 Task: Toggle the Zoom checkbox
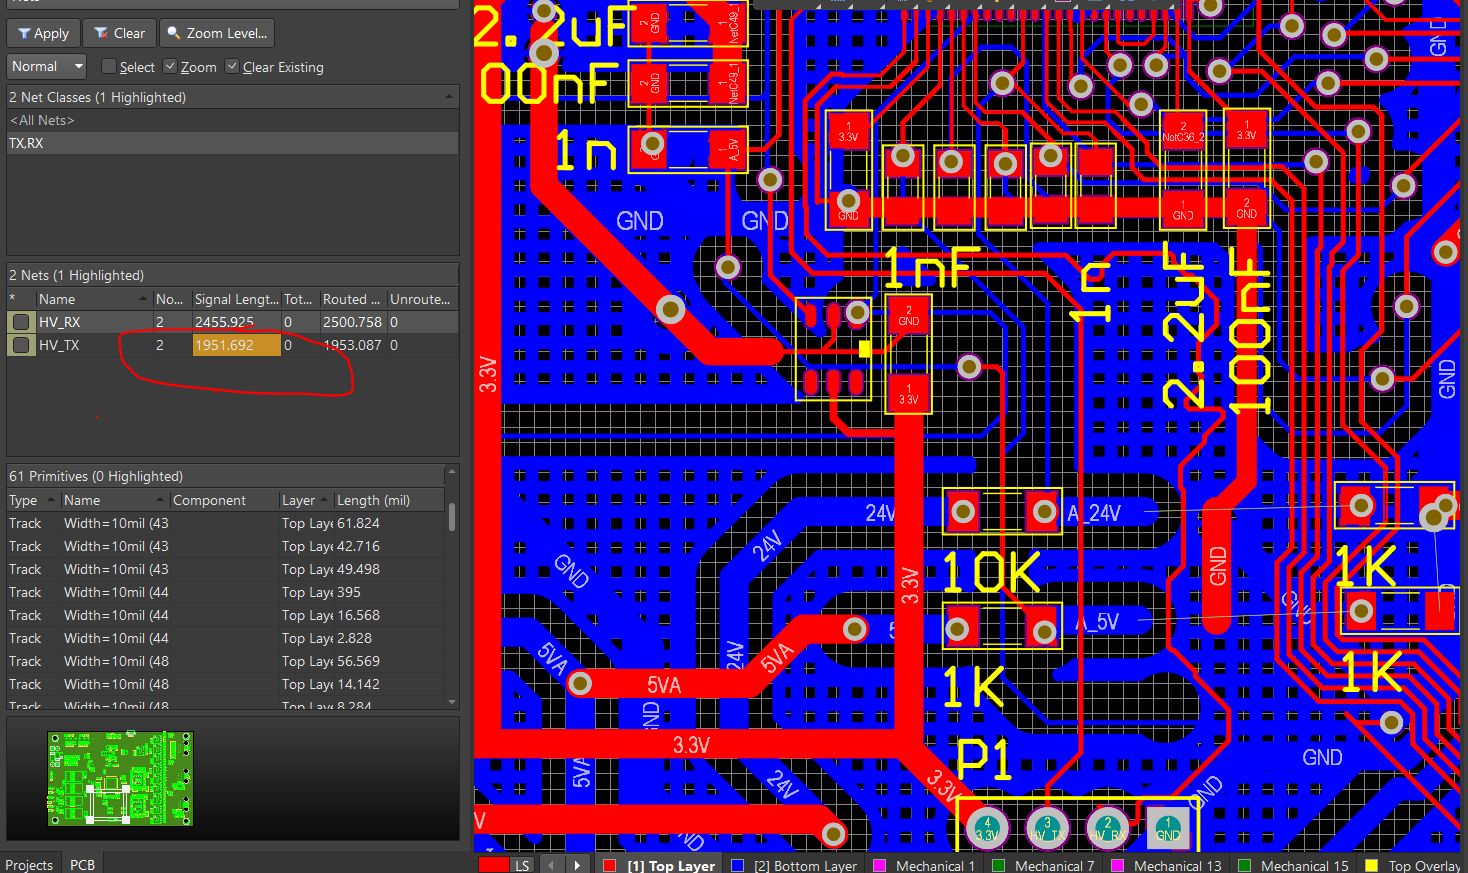click(170, 67)
